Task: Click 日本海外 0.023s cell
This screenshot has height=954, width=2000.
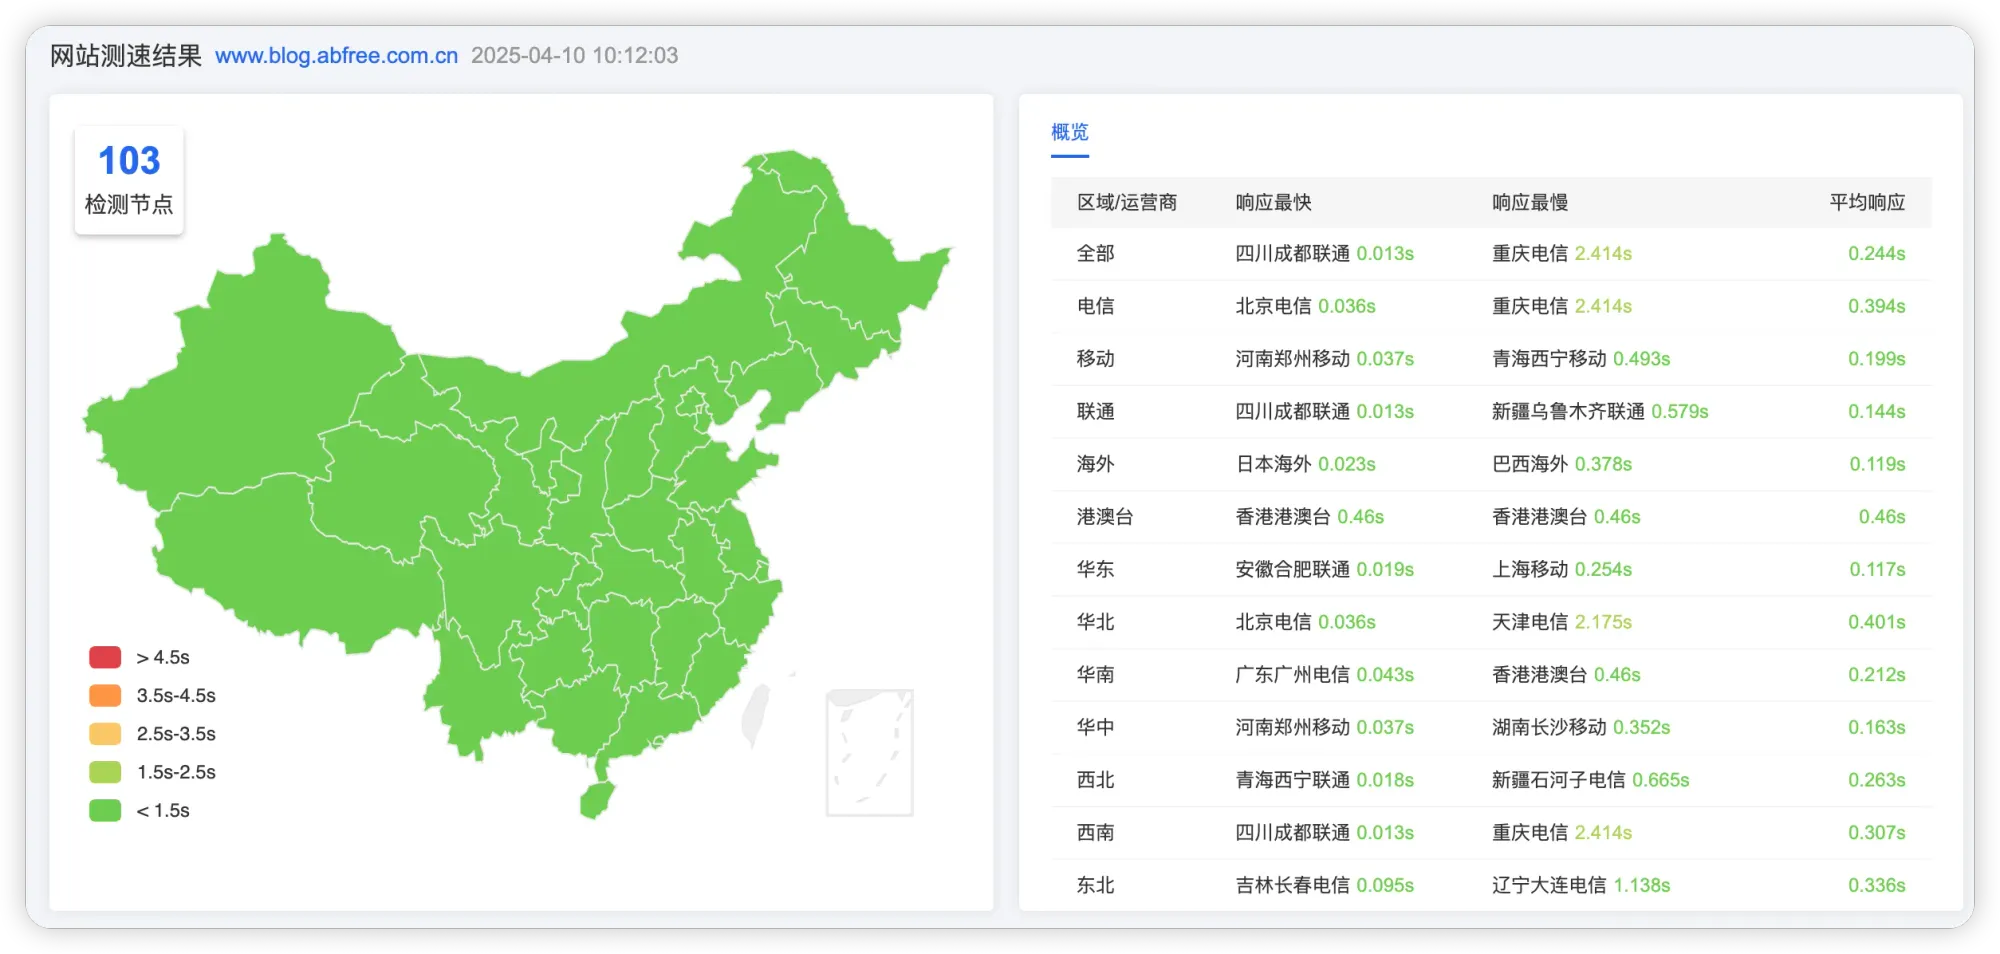Action: (1306, 464)
